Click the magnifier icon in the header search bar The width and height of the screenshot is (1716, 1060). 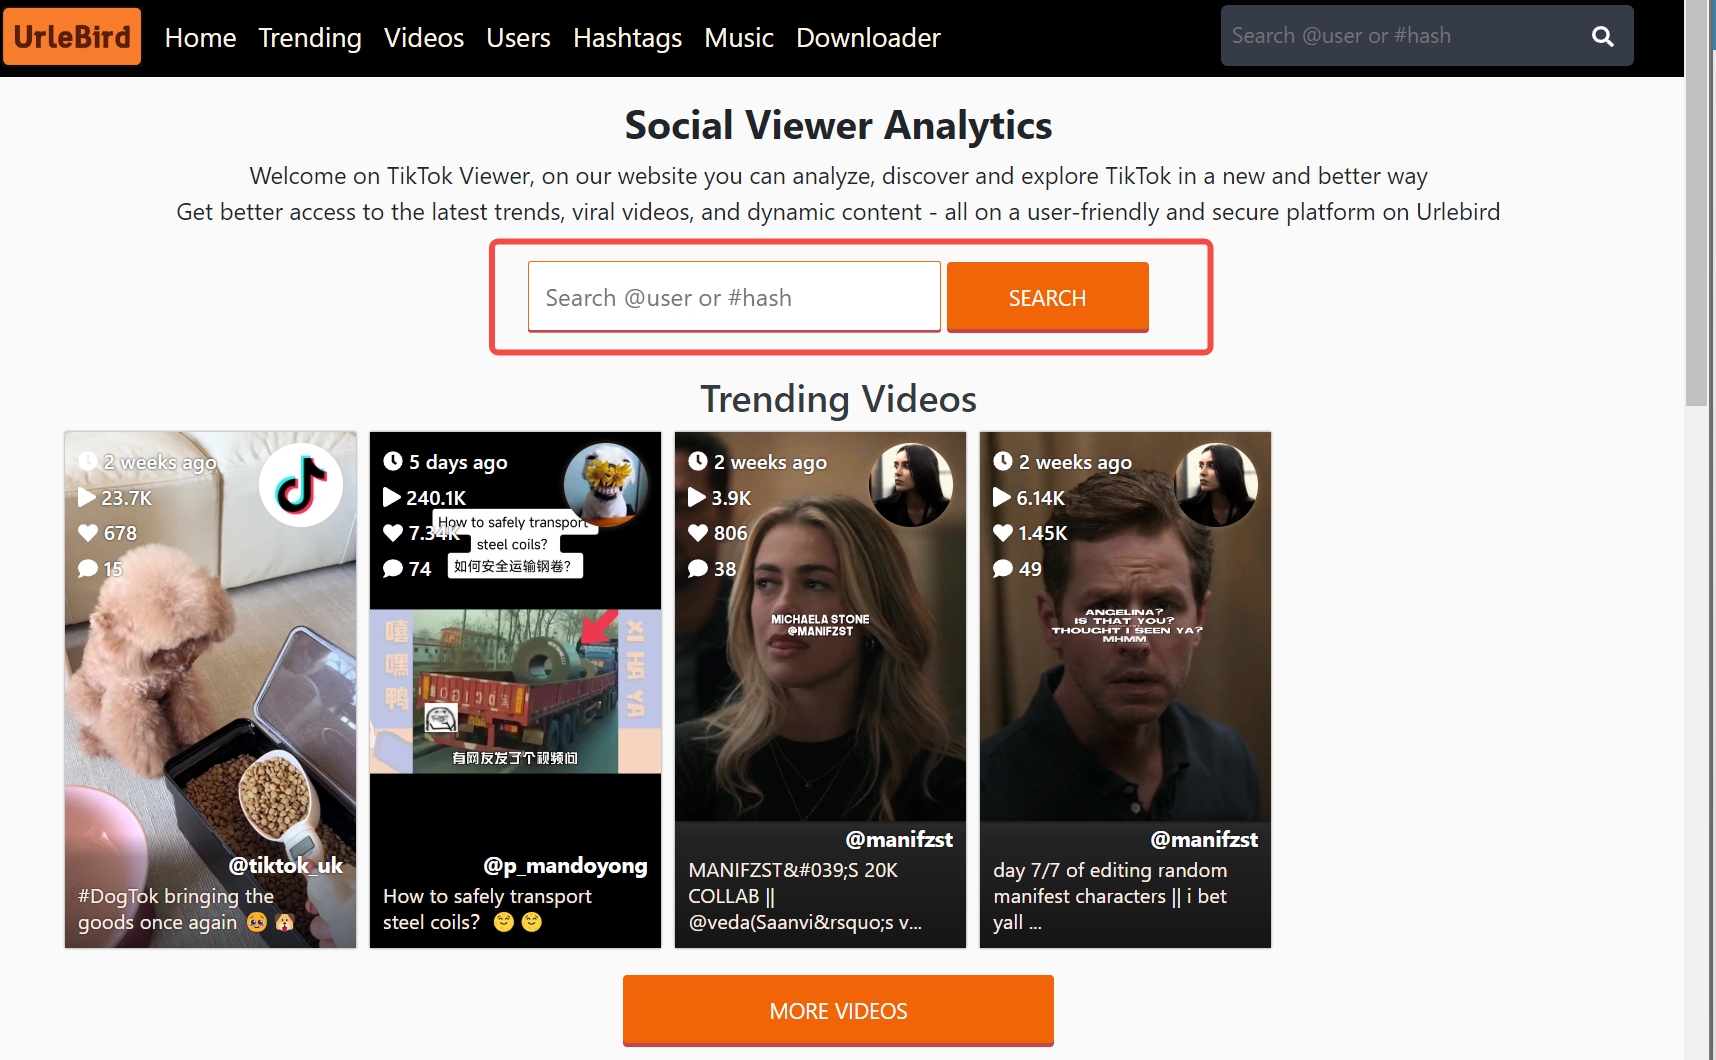(x=1602, y=36)
